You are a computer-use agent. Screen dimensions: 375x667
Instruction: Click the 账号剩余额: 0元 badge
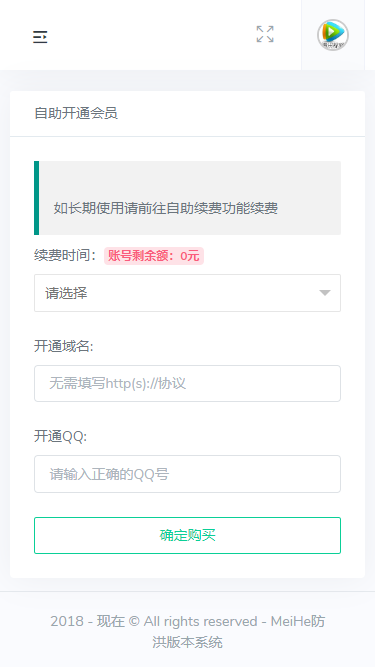(154, 256)
